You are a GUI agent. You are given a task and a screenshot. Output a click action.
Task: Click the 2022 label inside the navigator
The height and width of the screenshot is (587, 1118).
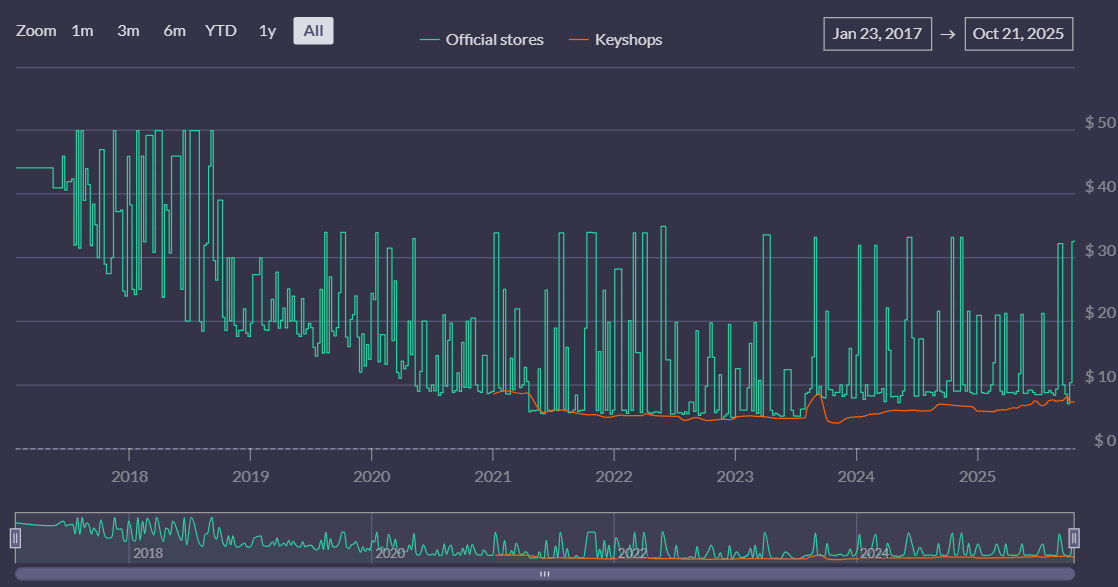tap(632, 553)
